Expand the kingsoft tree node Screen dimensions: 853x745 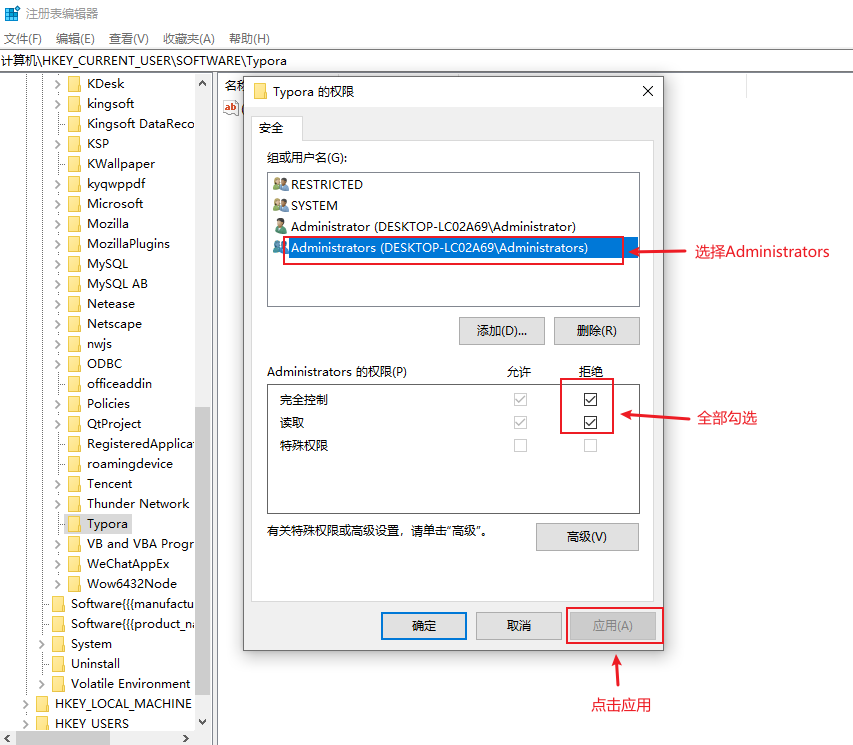coord(58,104)
